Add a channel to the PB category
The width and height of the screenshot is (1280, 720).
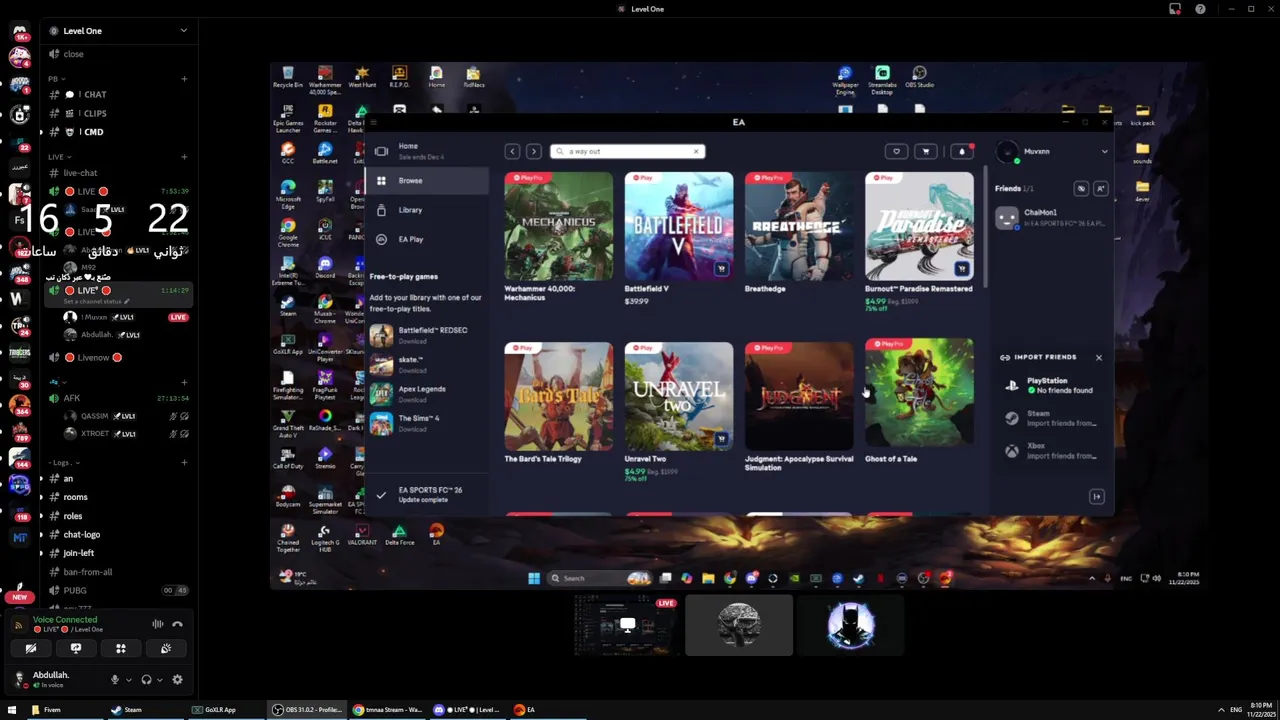[x=184, y=79]
